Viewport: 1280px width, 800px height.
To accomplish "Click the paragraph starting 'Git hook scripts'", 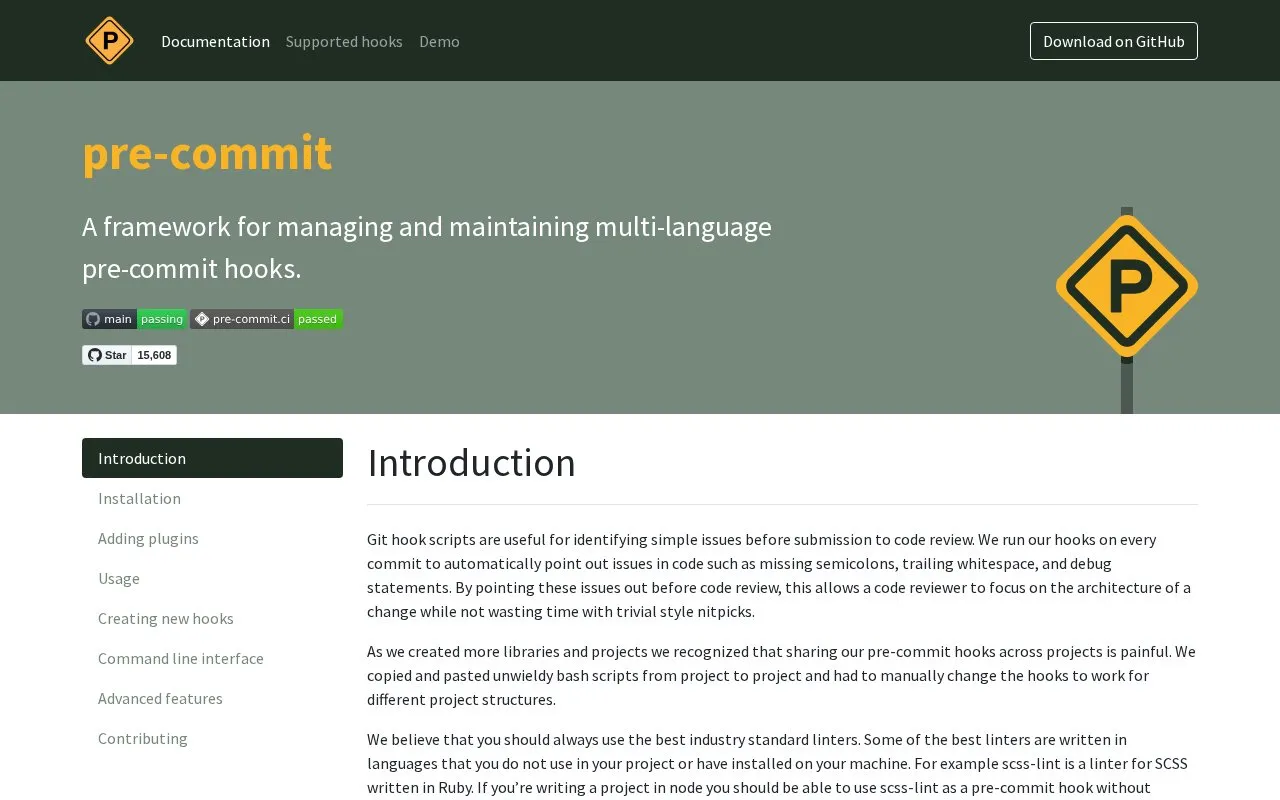I will click(x=782, y=575).
